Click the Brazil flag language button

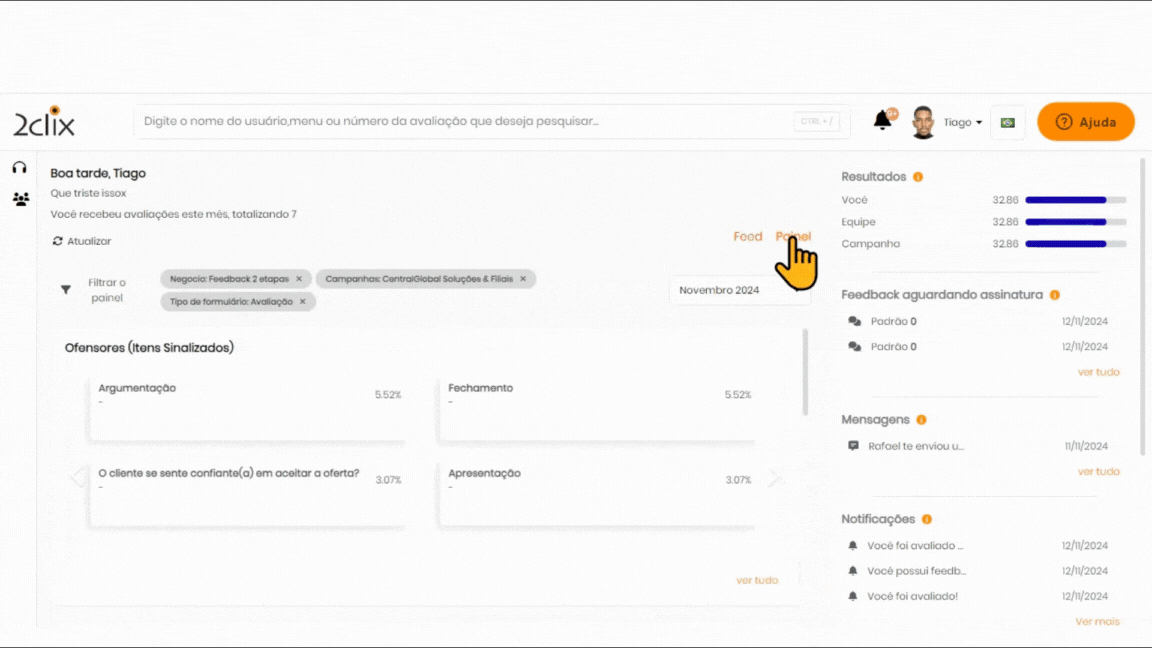tap(1007, 122)
